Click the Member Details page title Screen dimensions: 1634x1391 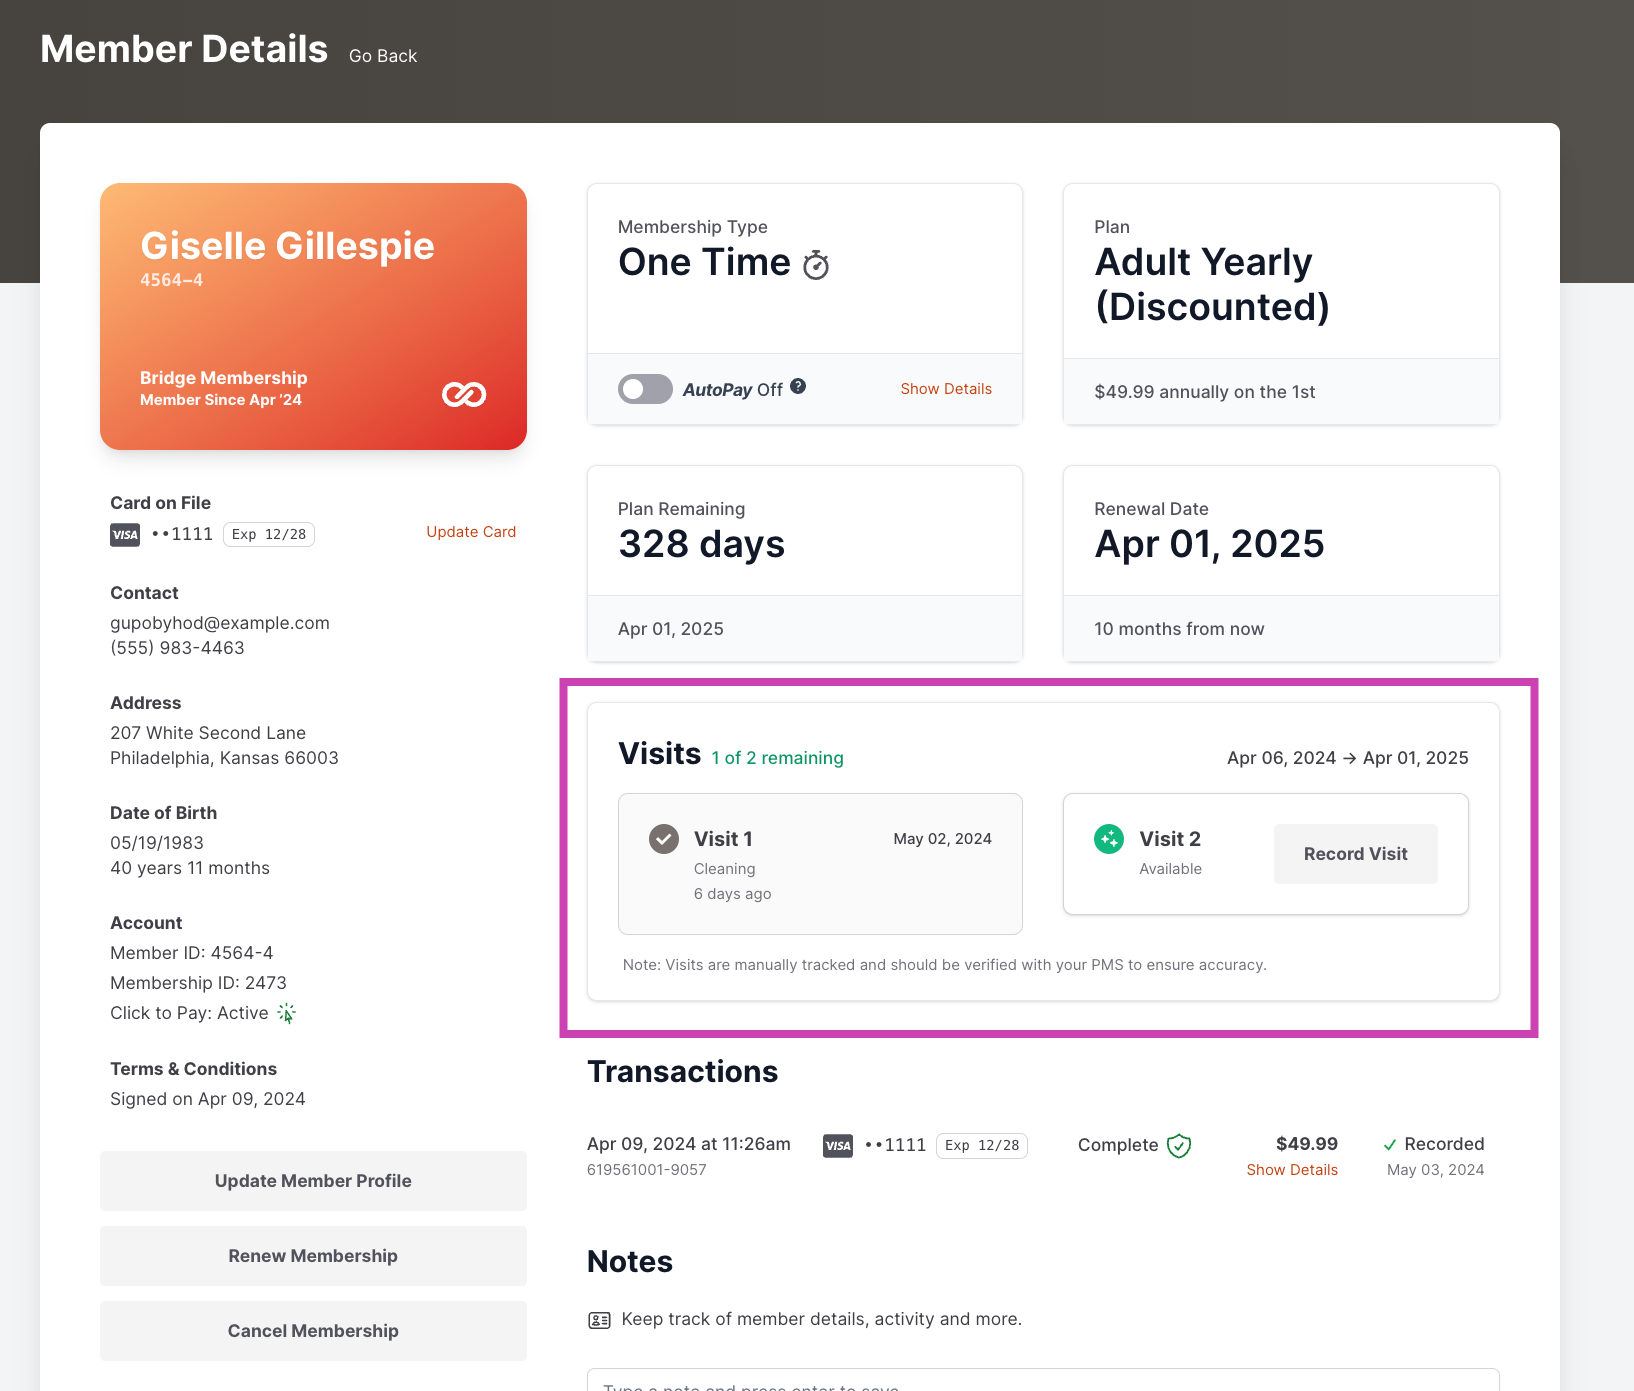pyautogui.click(x=184, y=49)
